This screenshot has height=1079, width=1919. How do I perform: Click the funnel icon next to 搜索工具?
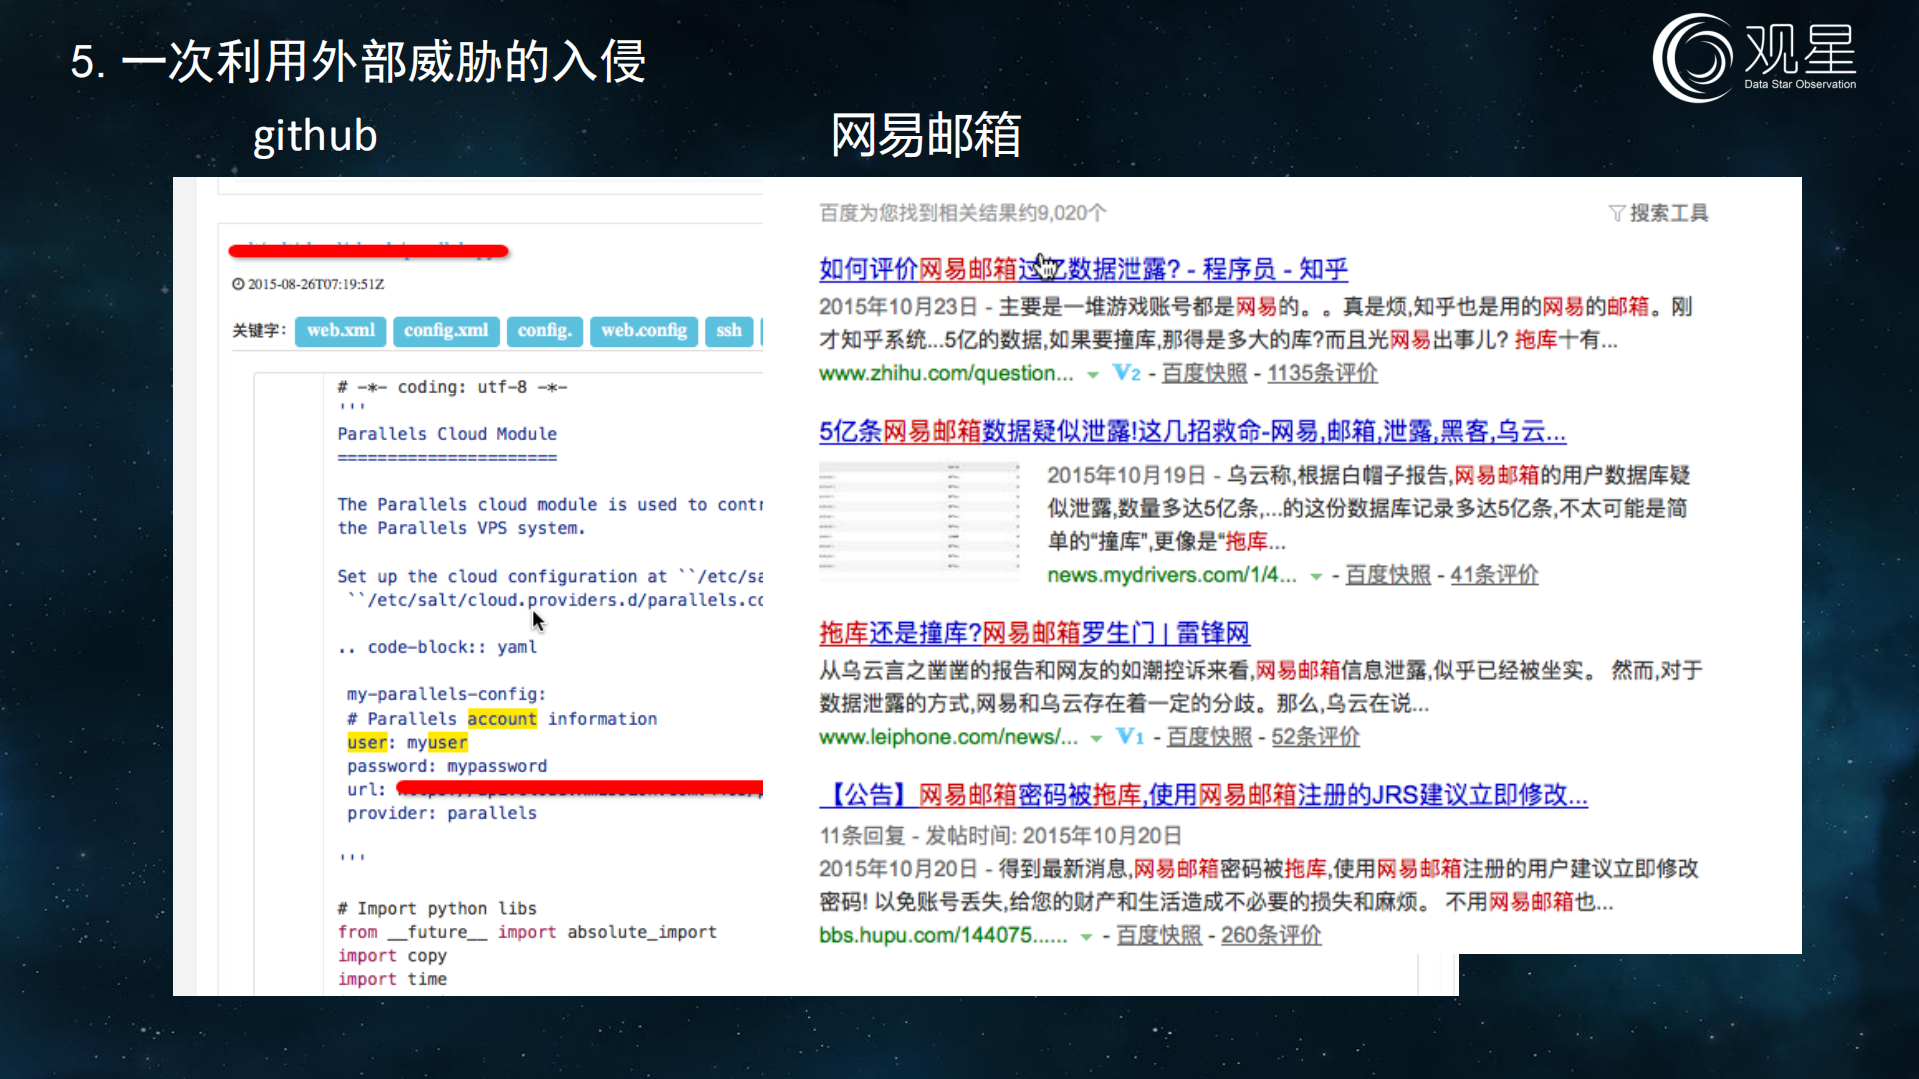point(1618,212)
